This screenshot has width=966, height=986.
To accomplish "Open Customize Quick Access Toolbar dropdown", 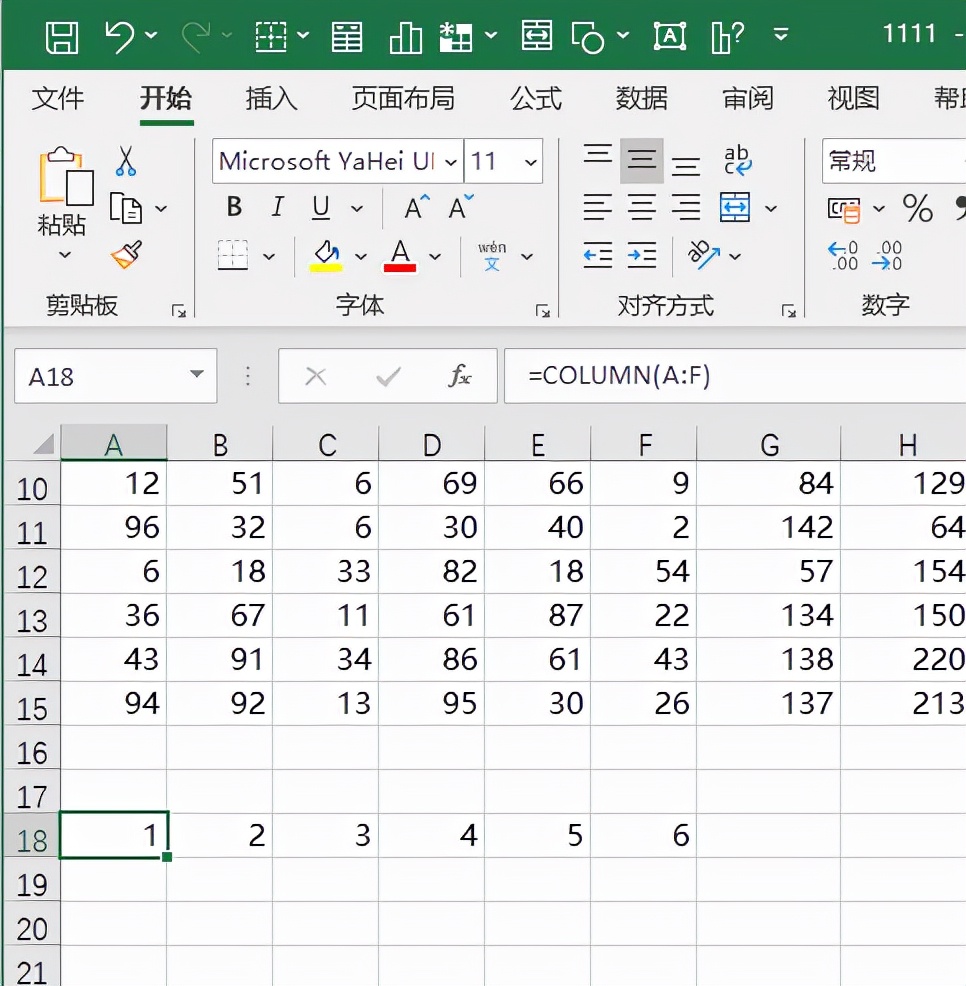I will point(780,35).
